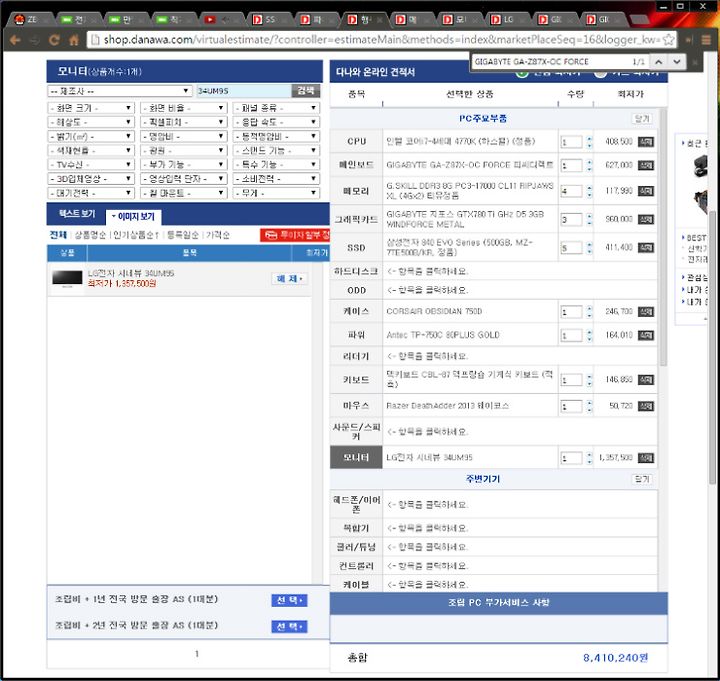The height and width of the screenshot is (681, 720).
Task: Jump to previous find-bar match arrow
Action: (658, 62)
